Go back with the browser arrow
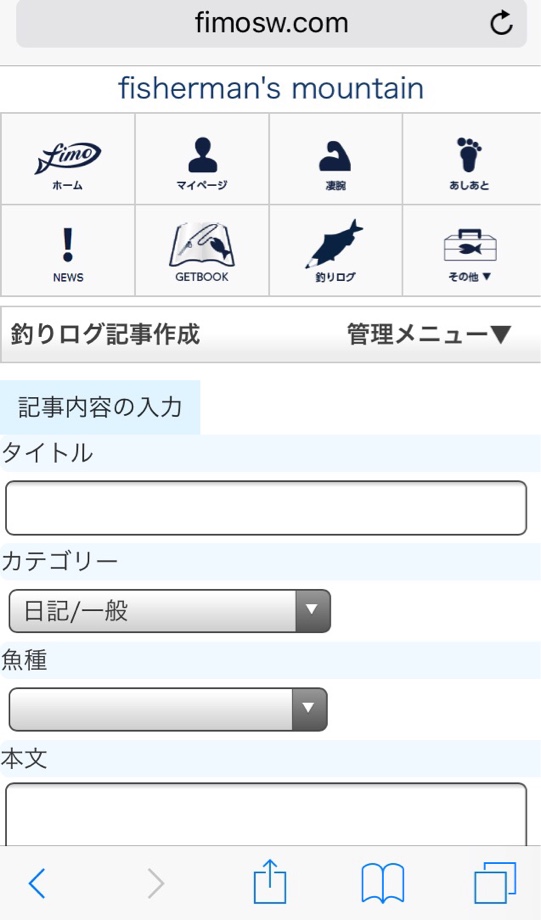The image size is (541, 920). point(37,883)
